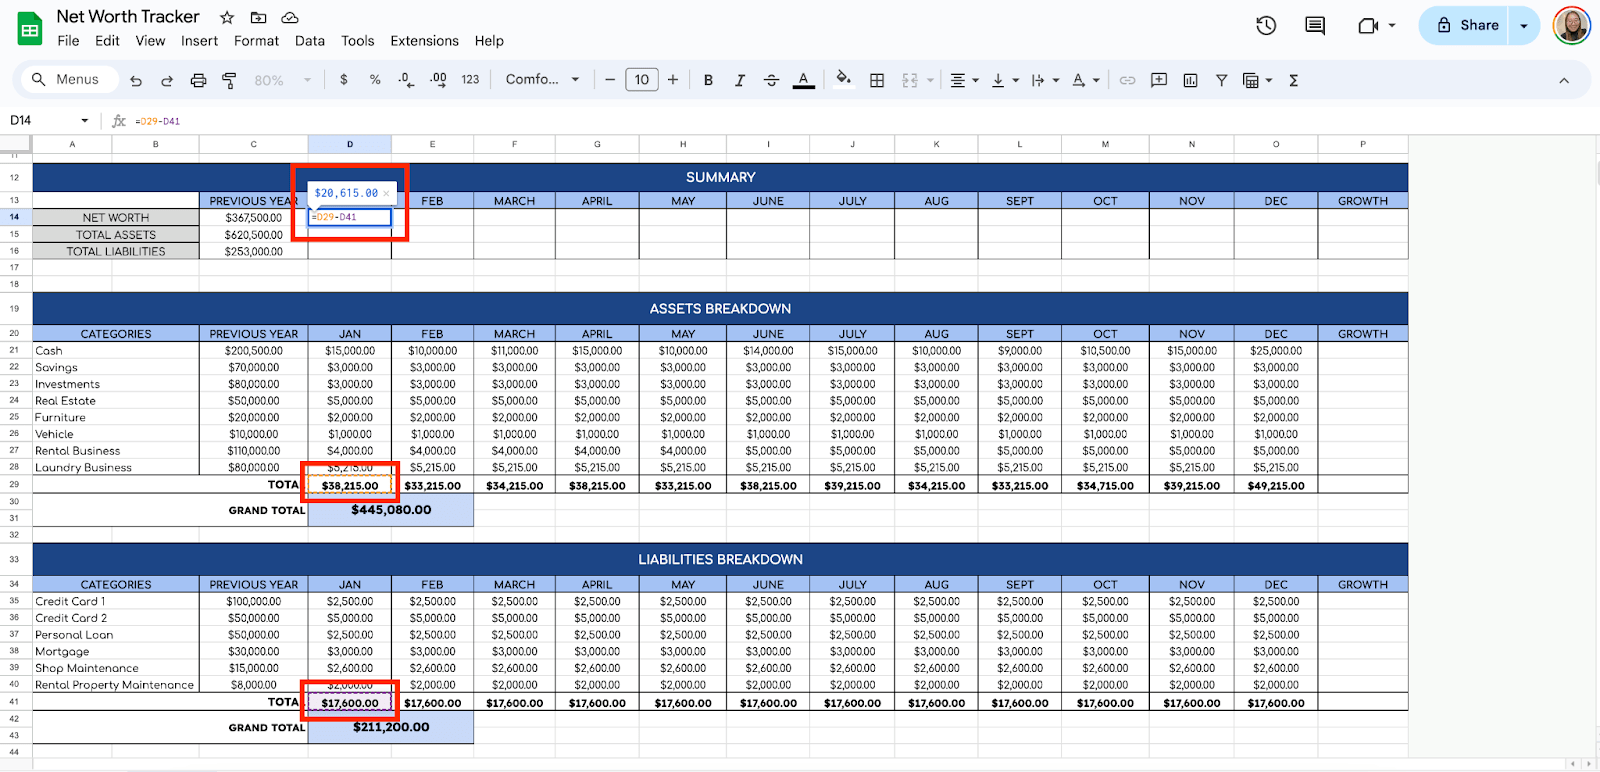This screenshot has height=772, width=1600.
Task: Print the spreadsheet with printer icon
Action: click(198, 80)
